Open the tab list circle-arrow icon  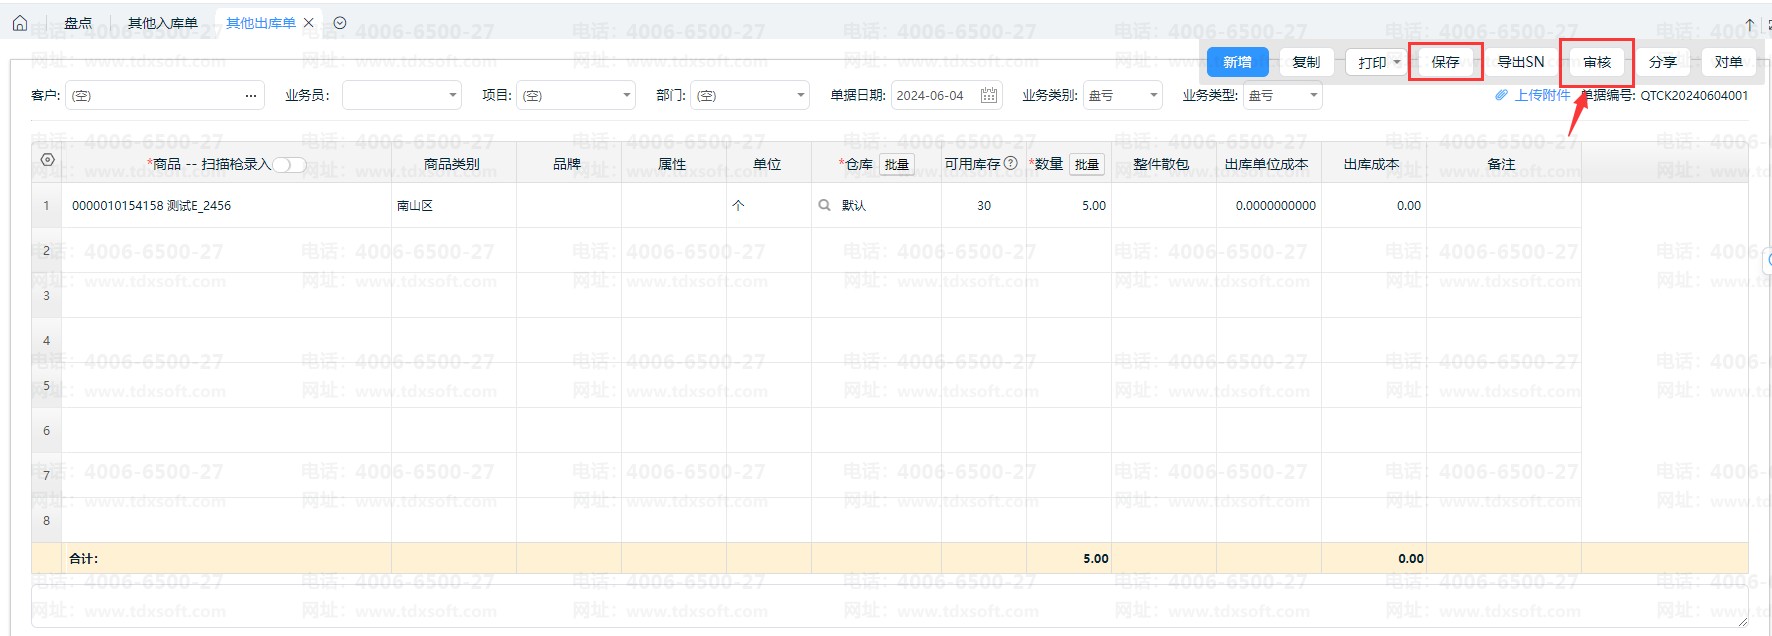point(340,23)
